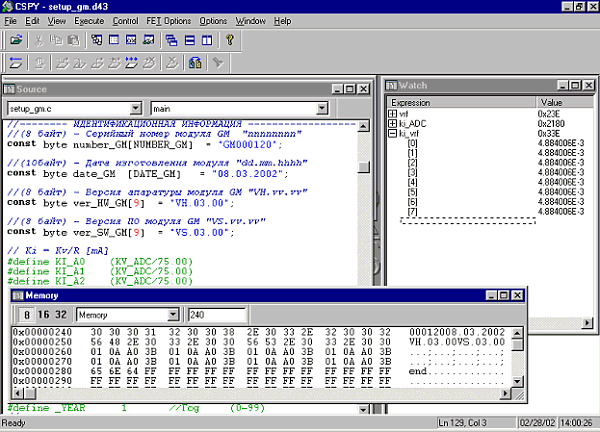The height and width of the screenshot is (432, 600).
Task: Select the ki_vrf [7] watch row
Action: (491, 212)
